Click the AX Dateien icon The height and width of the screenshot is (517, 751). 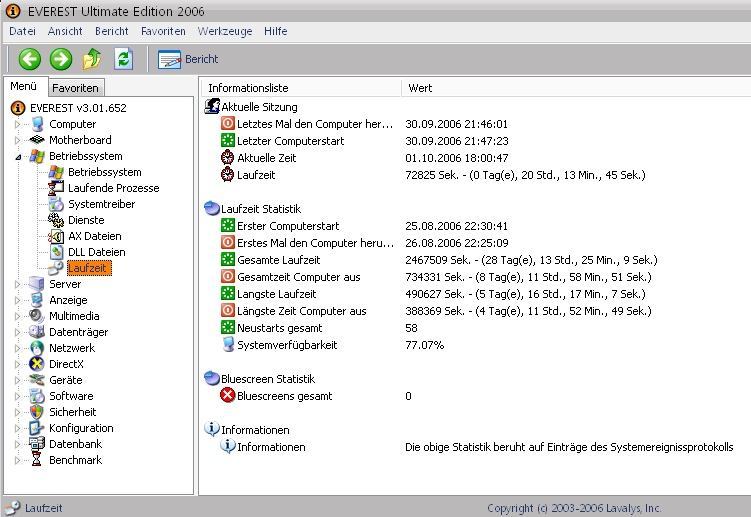pos(56,236)
